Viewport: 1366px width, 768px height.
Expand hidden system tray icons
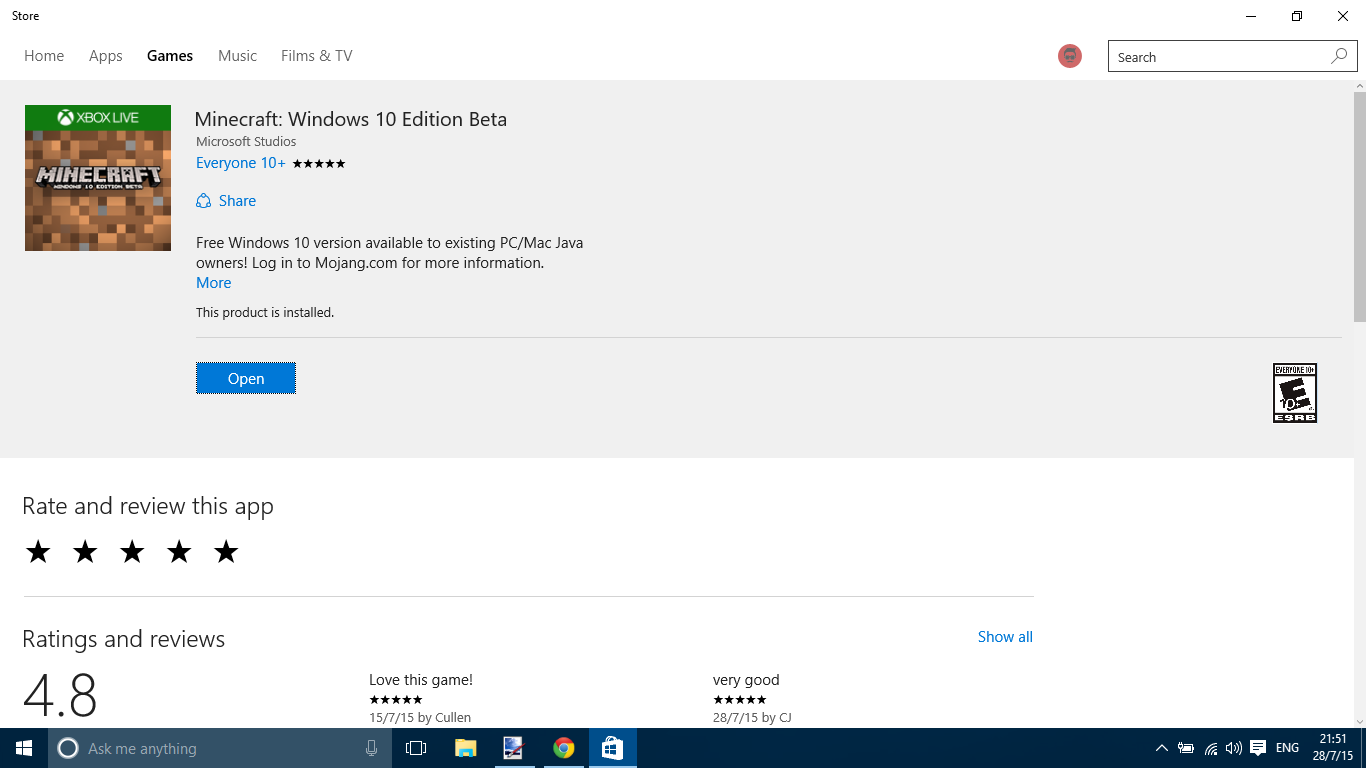point(1161,748)
